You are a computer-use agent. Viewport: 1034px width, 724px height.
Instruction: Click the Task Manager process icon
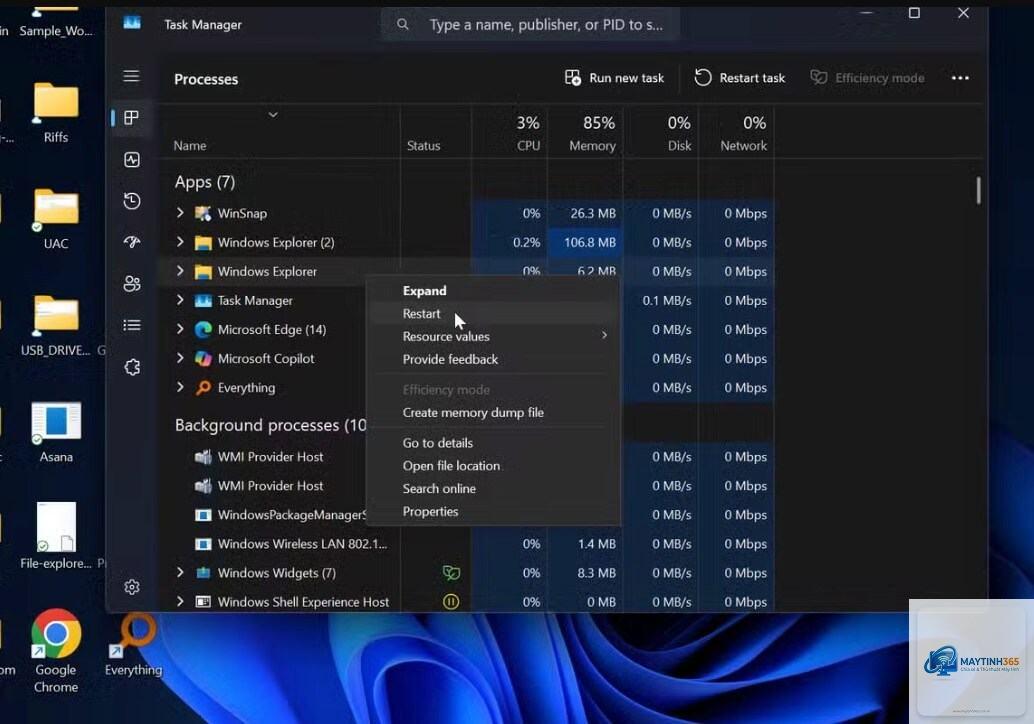point(203,300)
